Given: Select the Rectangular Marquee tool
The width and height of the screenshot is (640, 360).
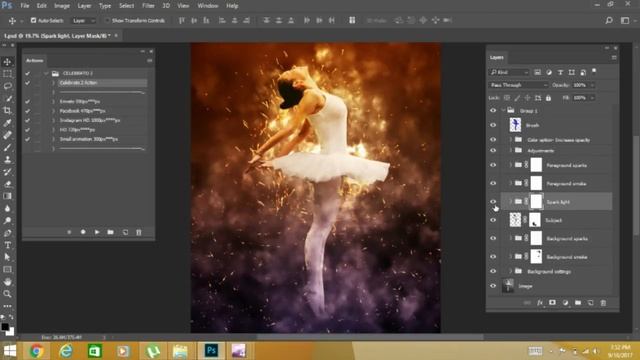Looking at the screenshot, I should tap(7, 74).
